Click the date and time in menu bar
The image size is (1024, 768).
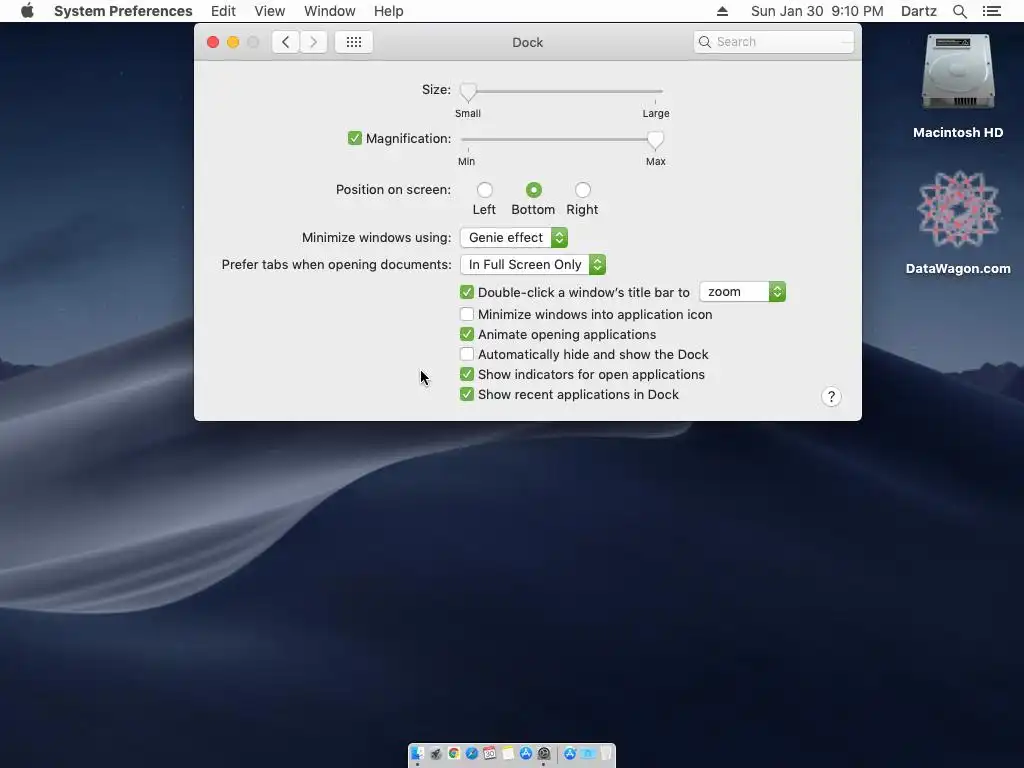[817, 11]
